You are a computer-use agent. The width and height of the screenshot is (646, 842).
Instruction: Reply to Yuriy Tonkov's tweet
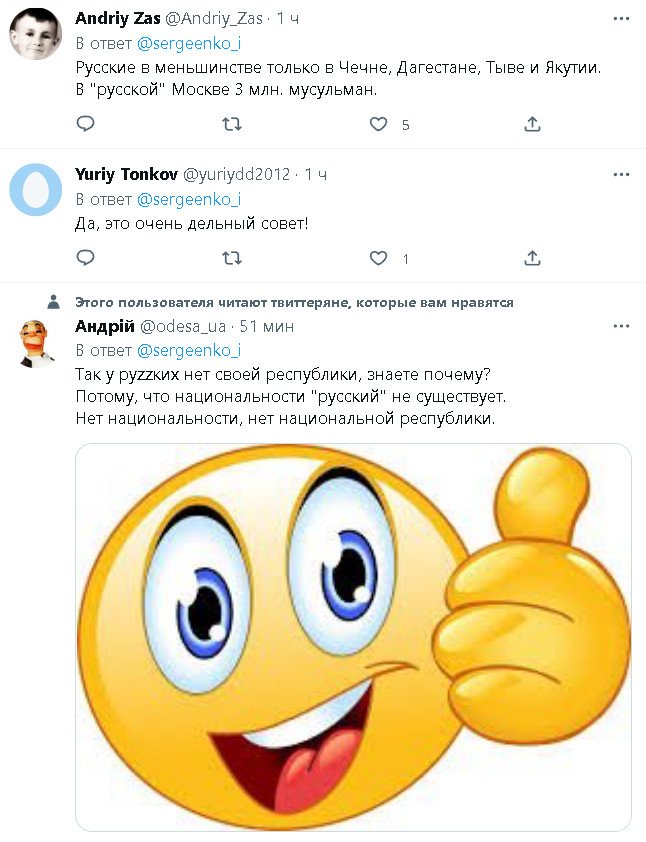pyautogui.click(x=86, y=258)
